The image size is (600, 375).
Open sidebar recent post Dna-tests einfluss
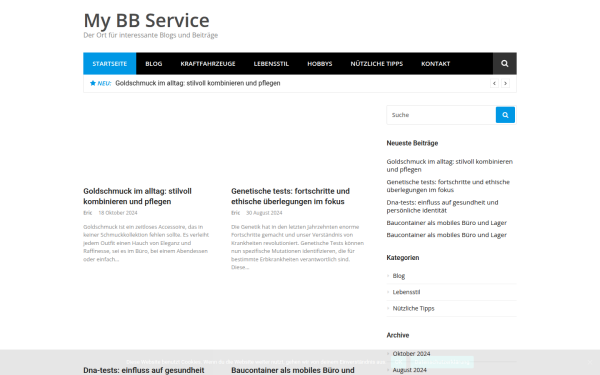[x=442, y=206]
